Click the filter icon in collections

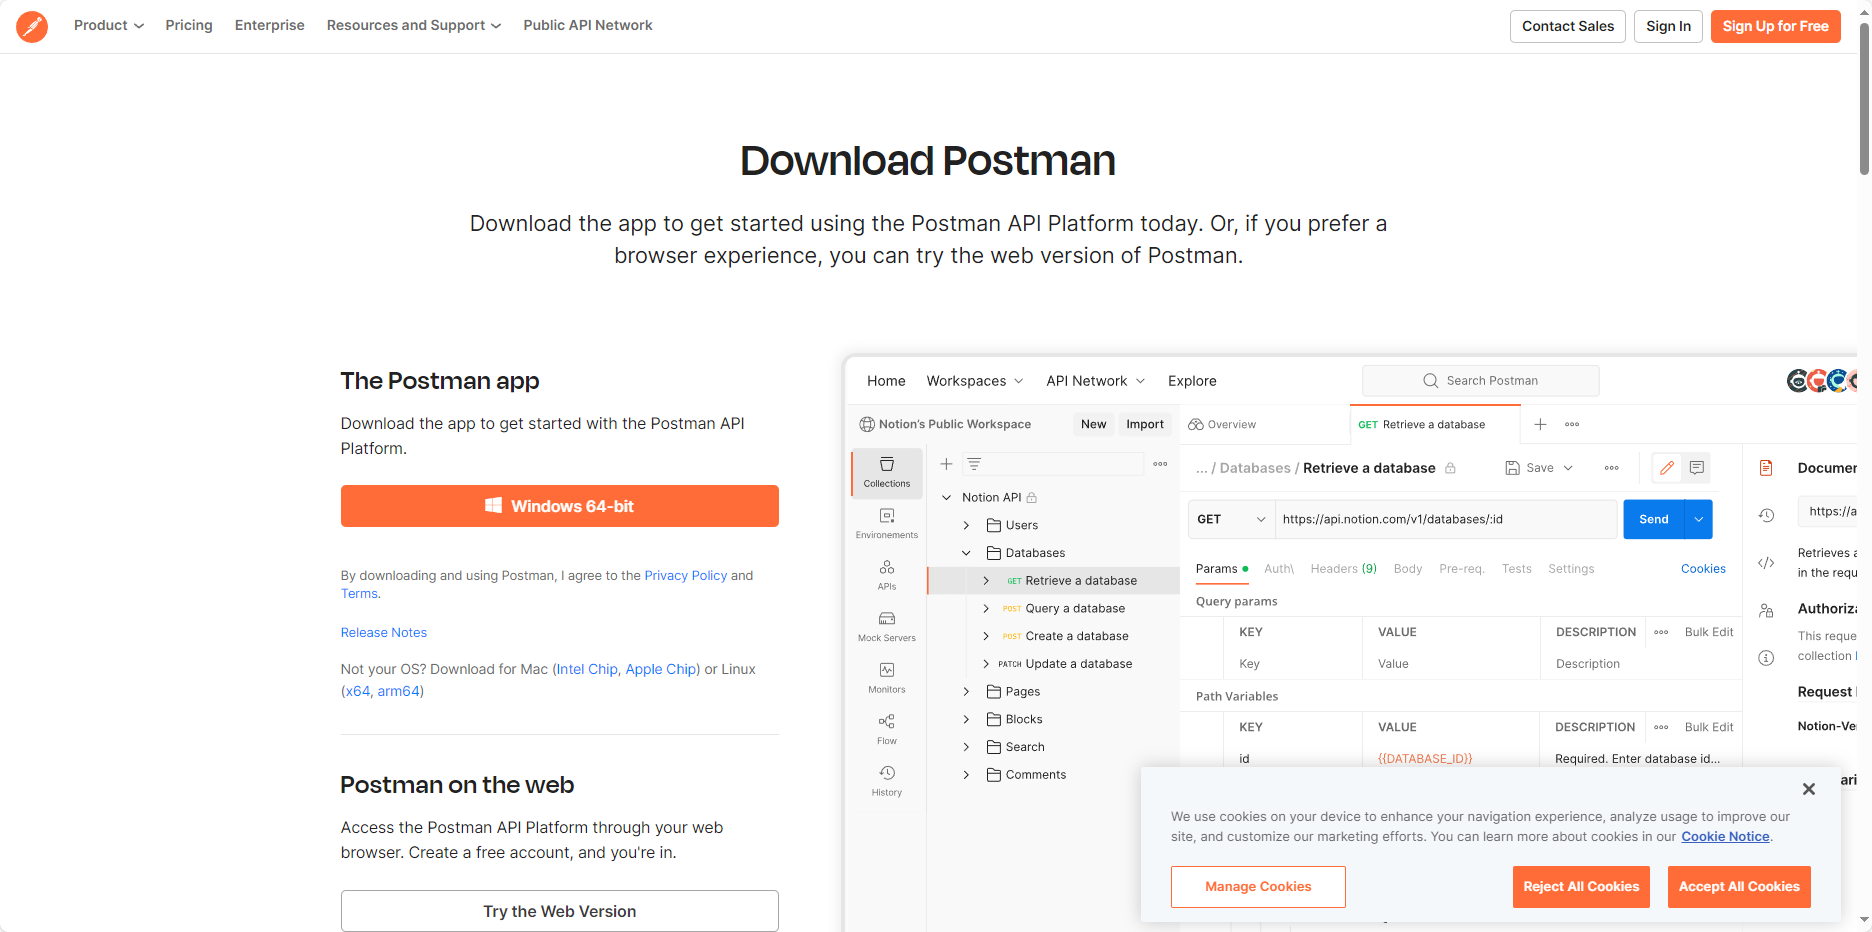point(974,464)
